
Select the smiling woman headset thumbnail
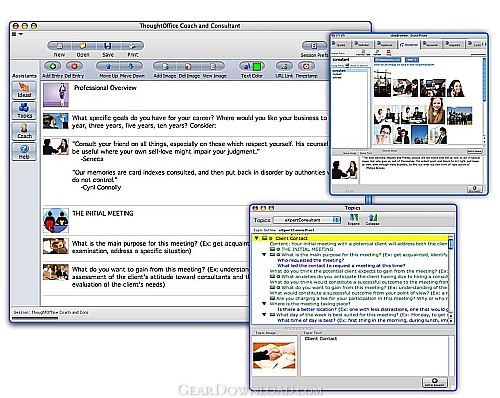[x=456, y=88]
